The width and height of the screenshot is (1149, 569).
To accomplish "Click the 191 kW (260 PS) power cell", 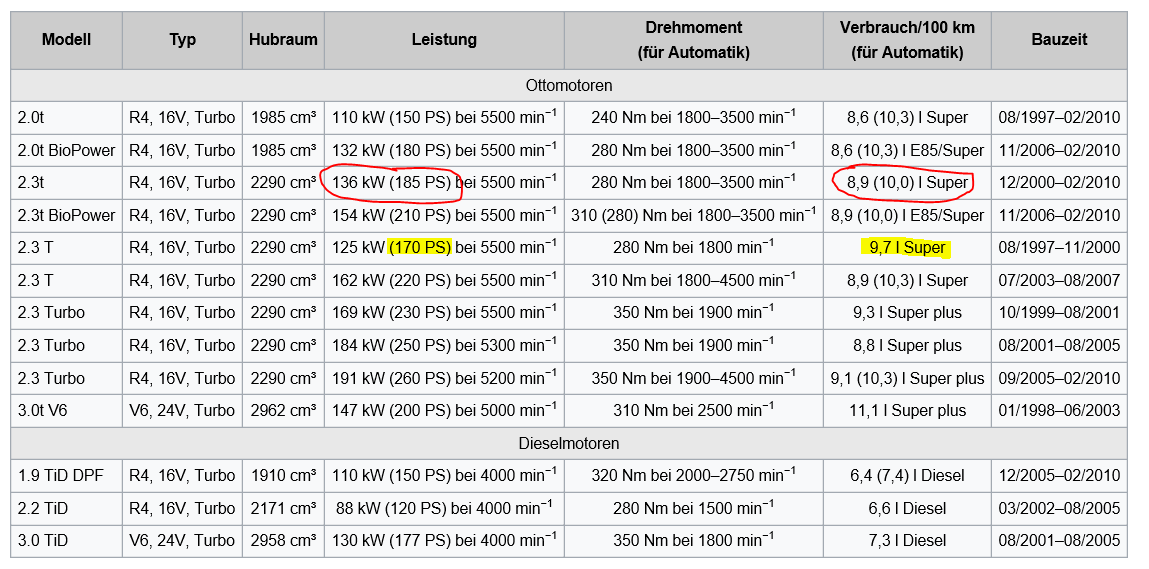I will [x=444, y=378].
